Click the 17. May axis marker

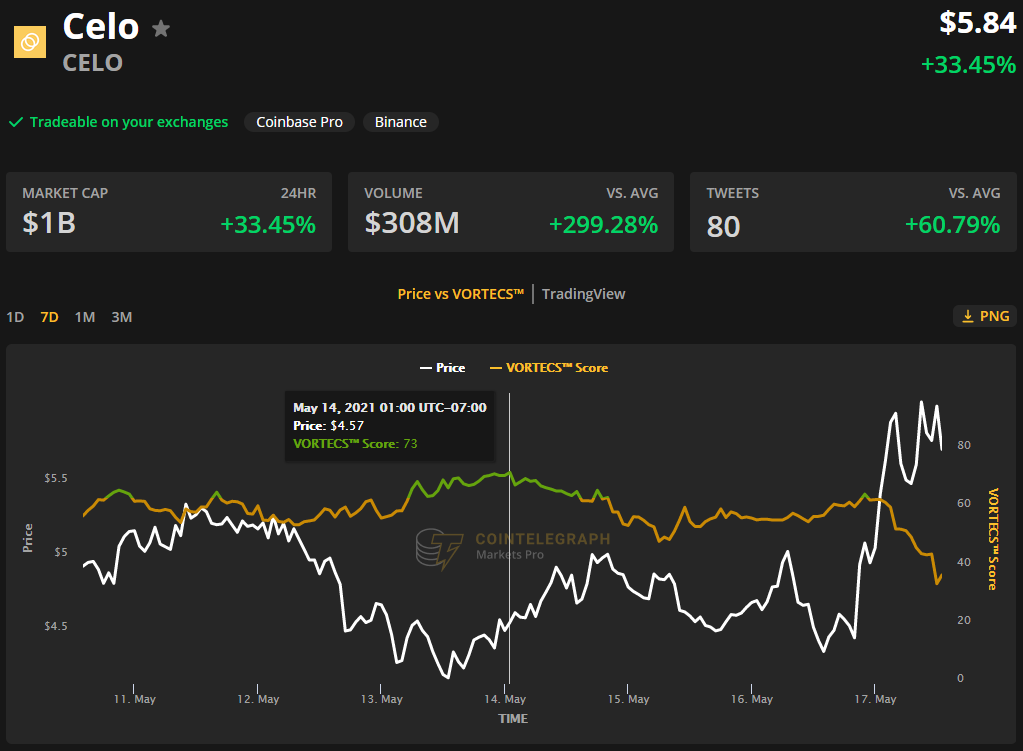tap(876, 699)
